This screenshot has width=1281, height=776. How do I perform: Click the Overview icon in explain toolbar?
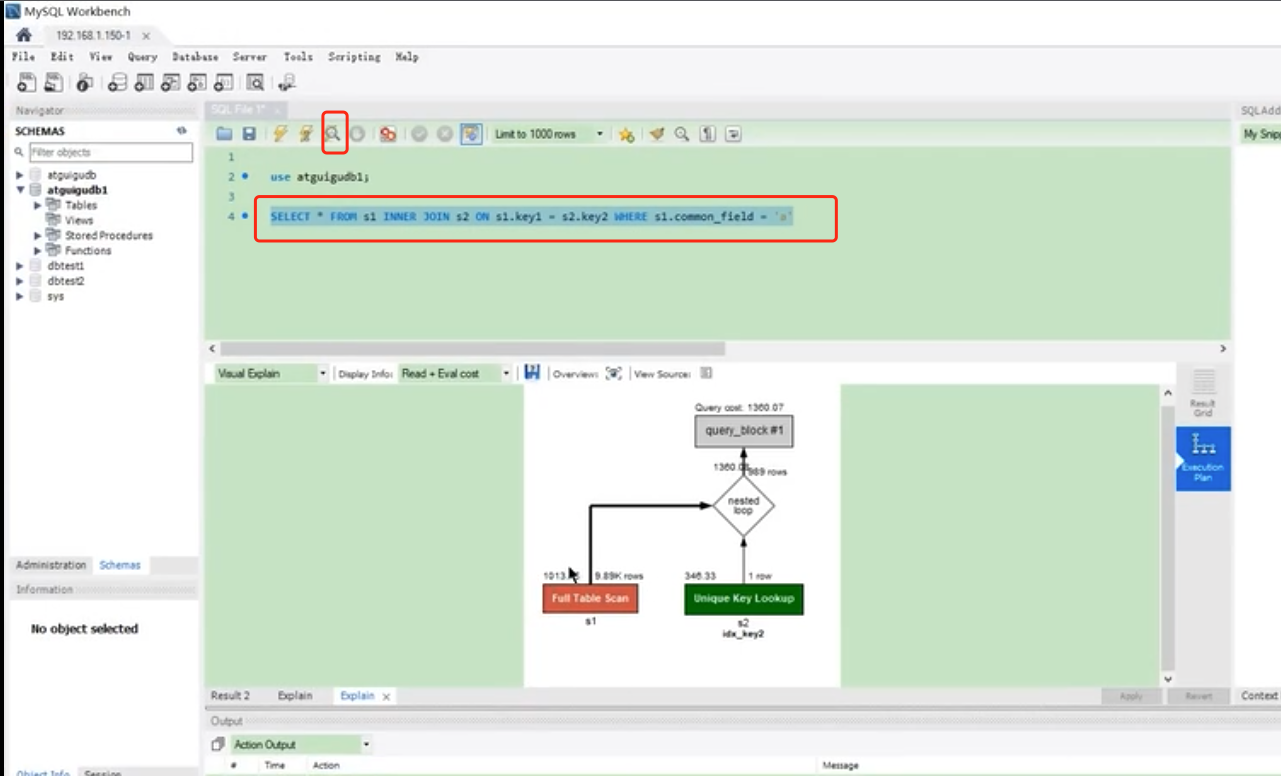click(x=614, y=373)
